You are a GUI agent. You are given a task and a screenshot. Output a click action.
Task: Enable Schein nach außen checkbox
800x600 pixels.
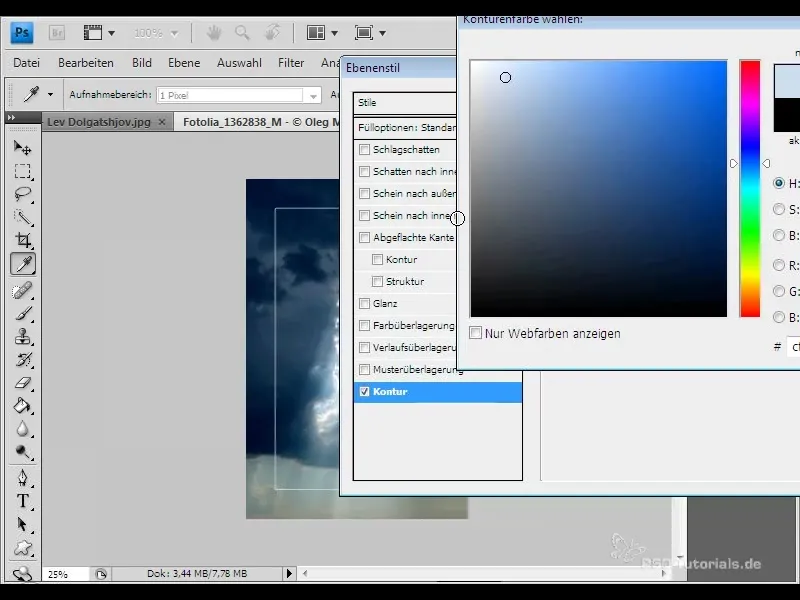(364, 193)
